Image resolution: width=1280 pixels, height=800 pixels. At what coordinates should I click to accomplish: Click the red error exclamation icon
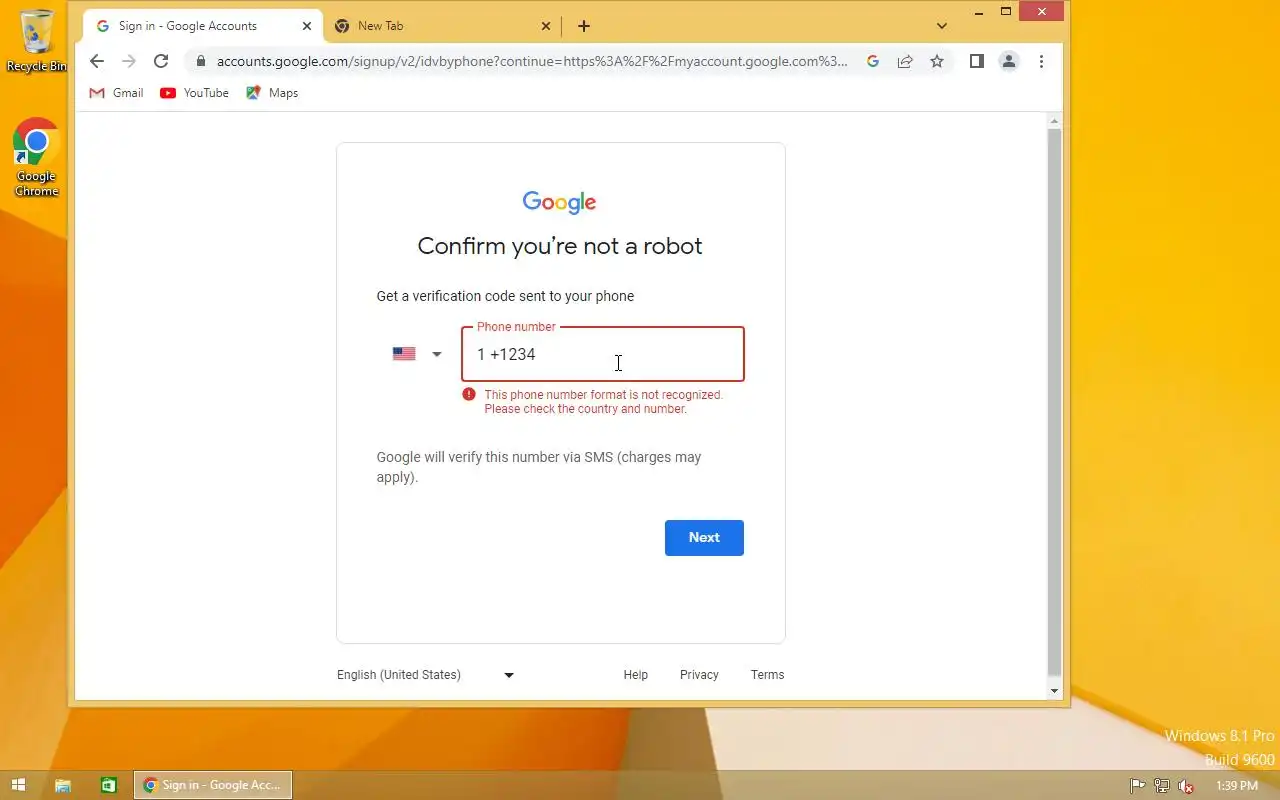pyautogui.click(x=469, y=395)
